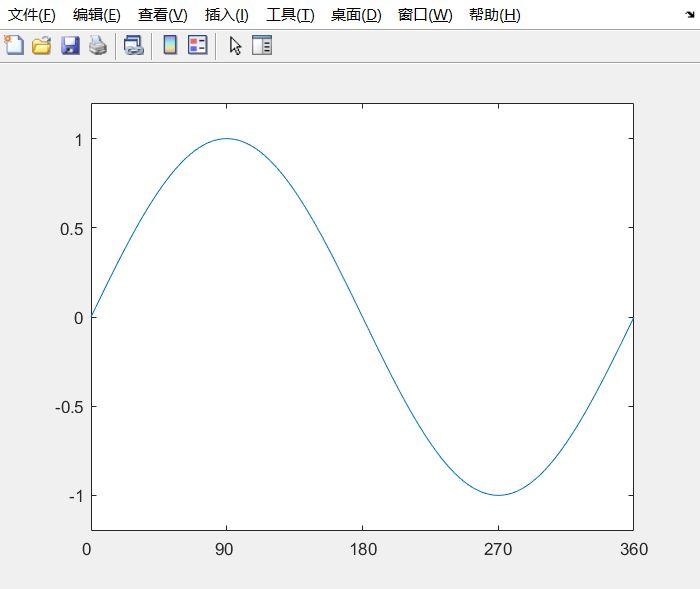Screen dimensions: 700x589
Task: Open the 桌面(D) menu
Action: [356, 15]
